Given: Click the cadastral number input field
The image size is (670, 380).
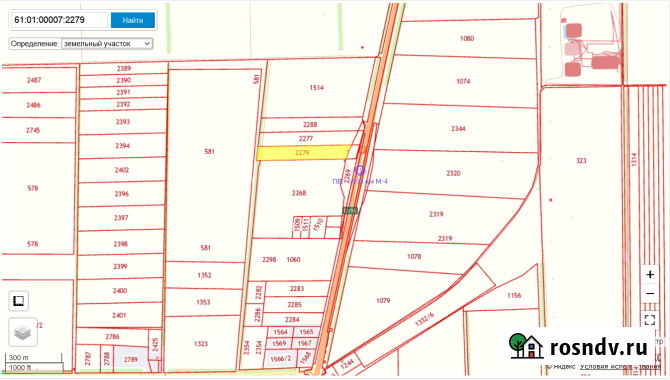Looking at the screenshot, I should 59,20.
